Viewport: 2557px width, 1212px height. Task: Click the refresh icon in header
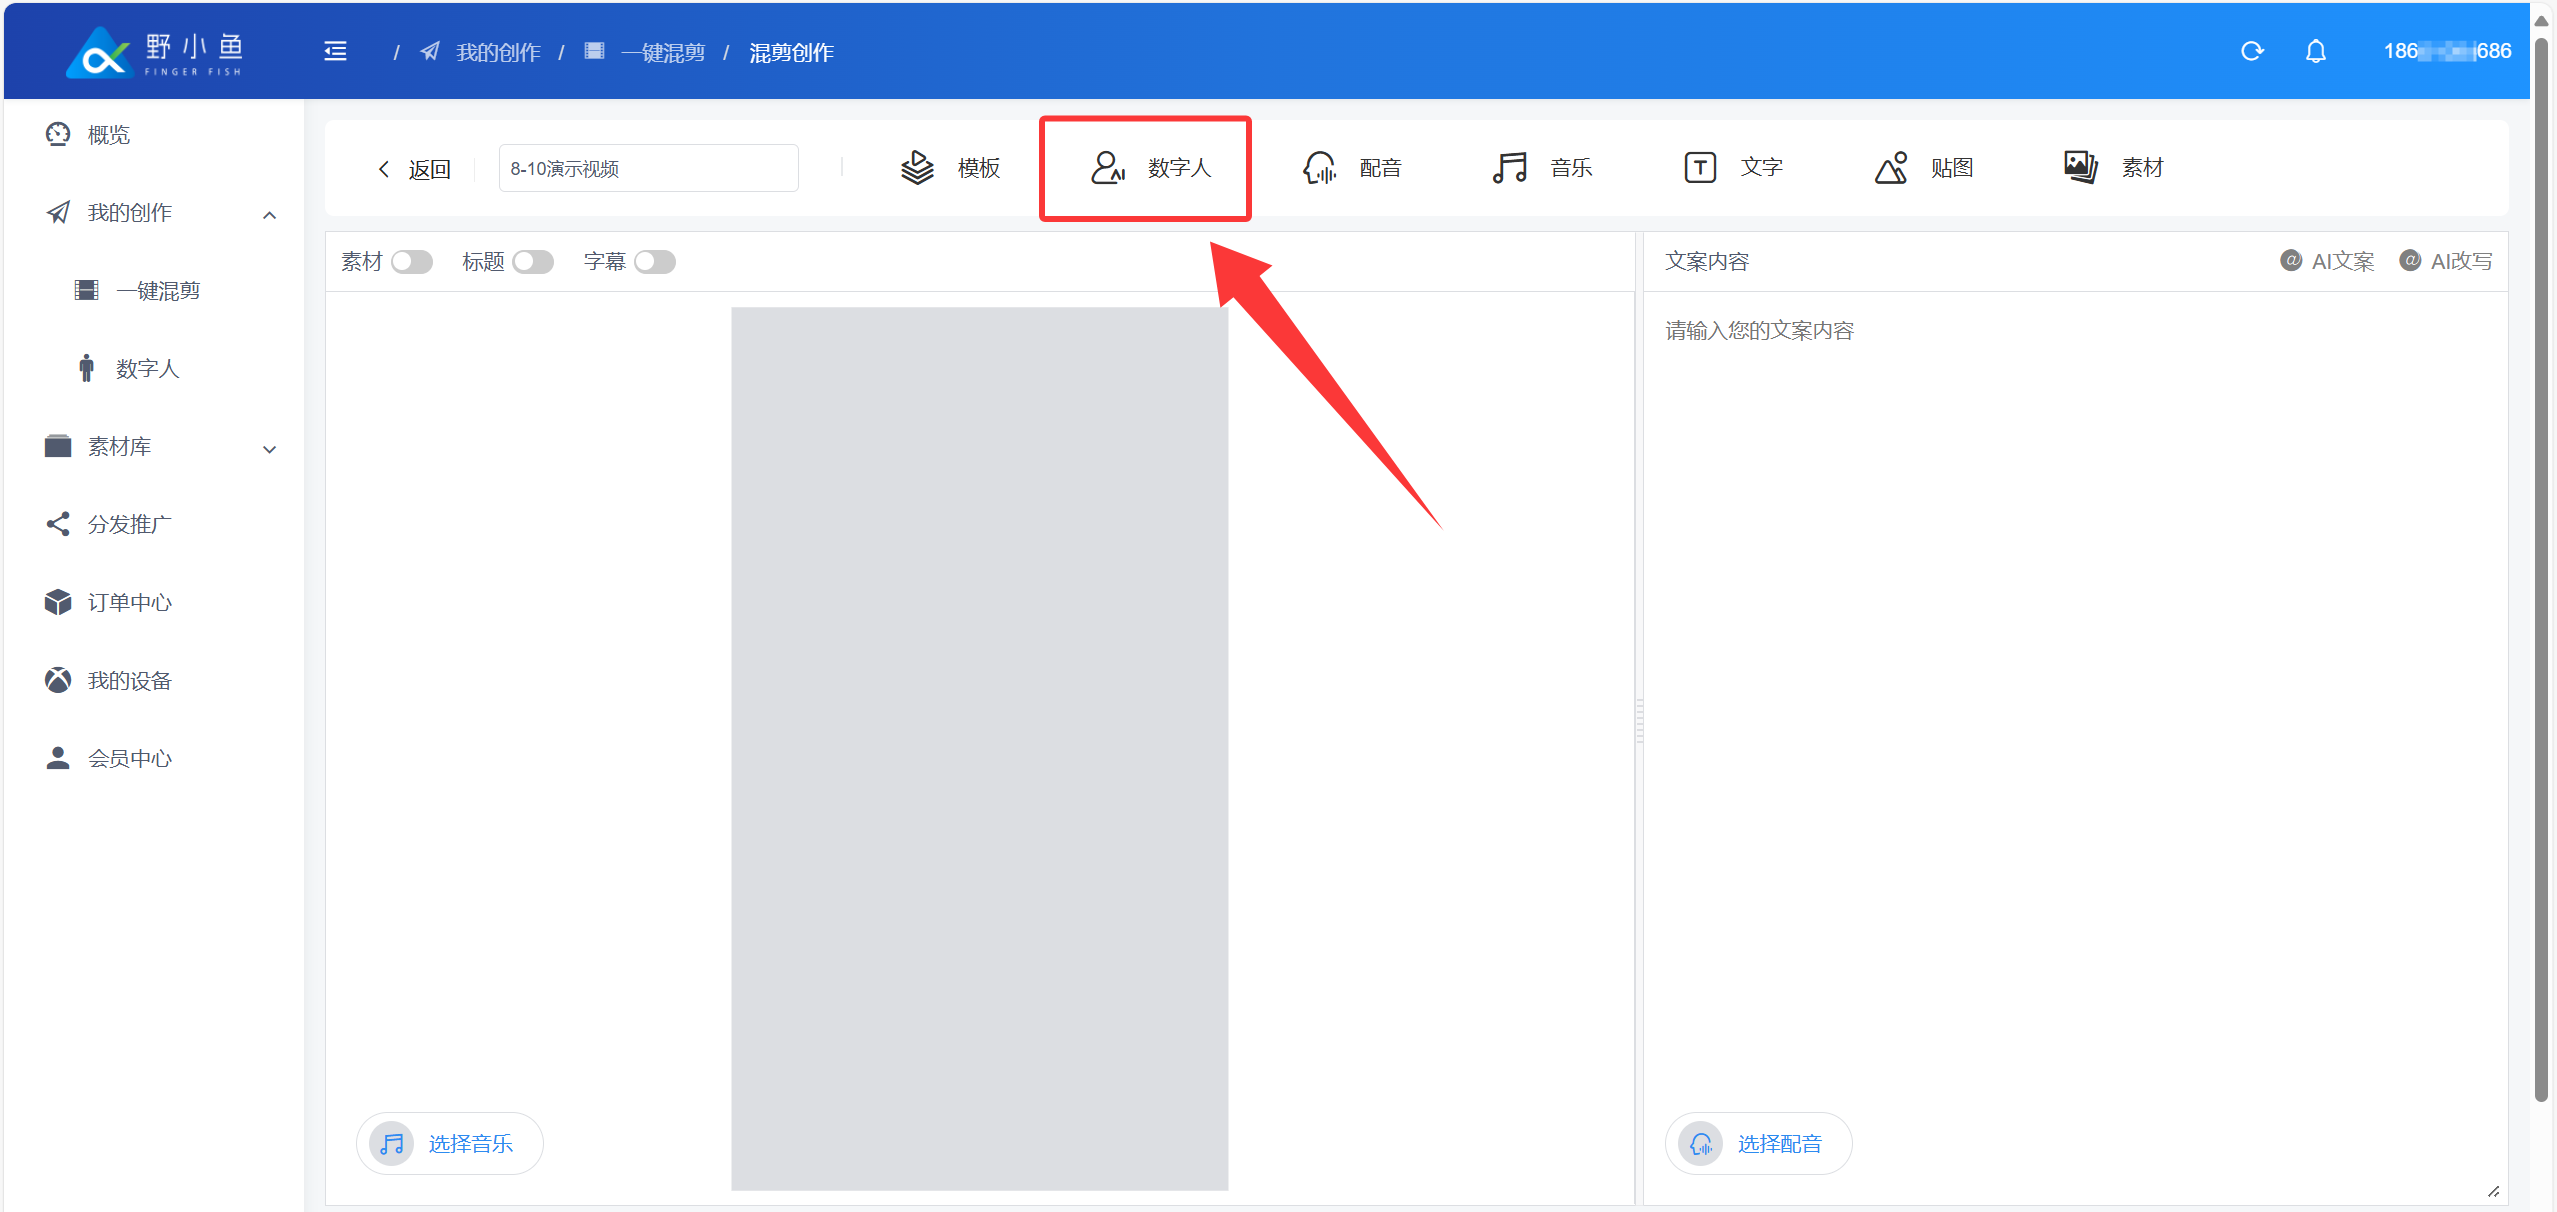coord(2251,51)
